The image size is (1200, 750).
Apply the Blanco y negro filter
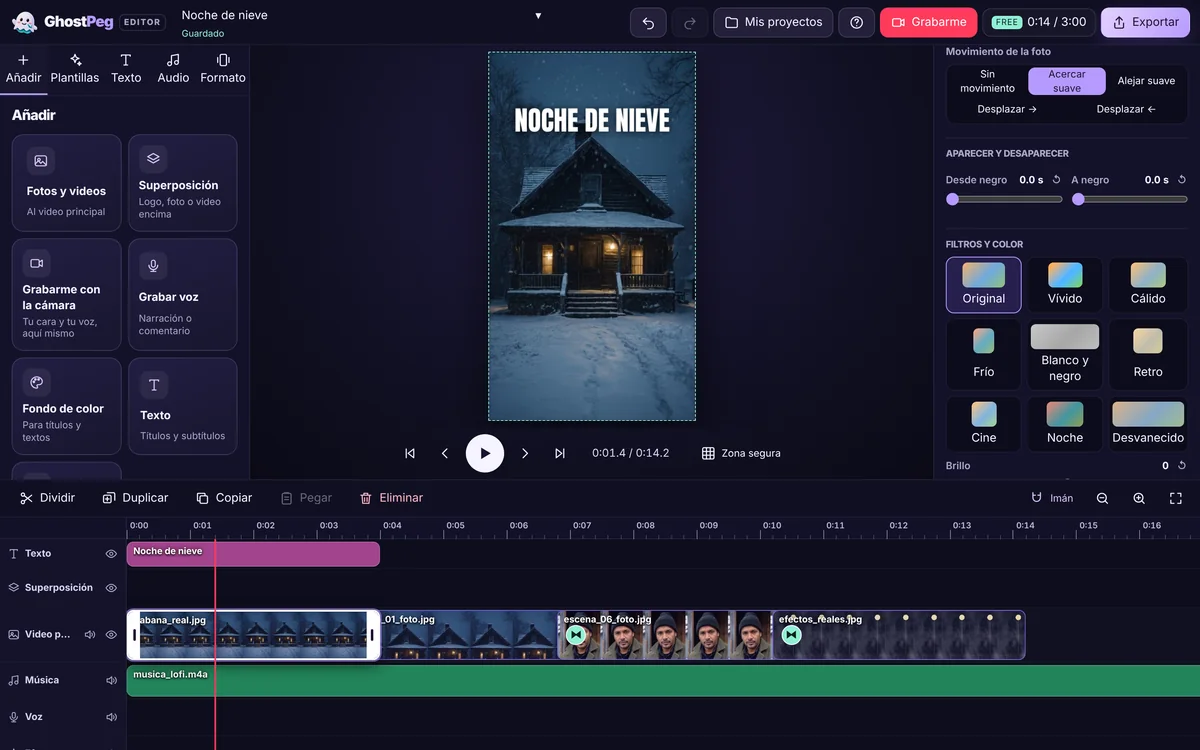[1065, 354]
